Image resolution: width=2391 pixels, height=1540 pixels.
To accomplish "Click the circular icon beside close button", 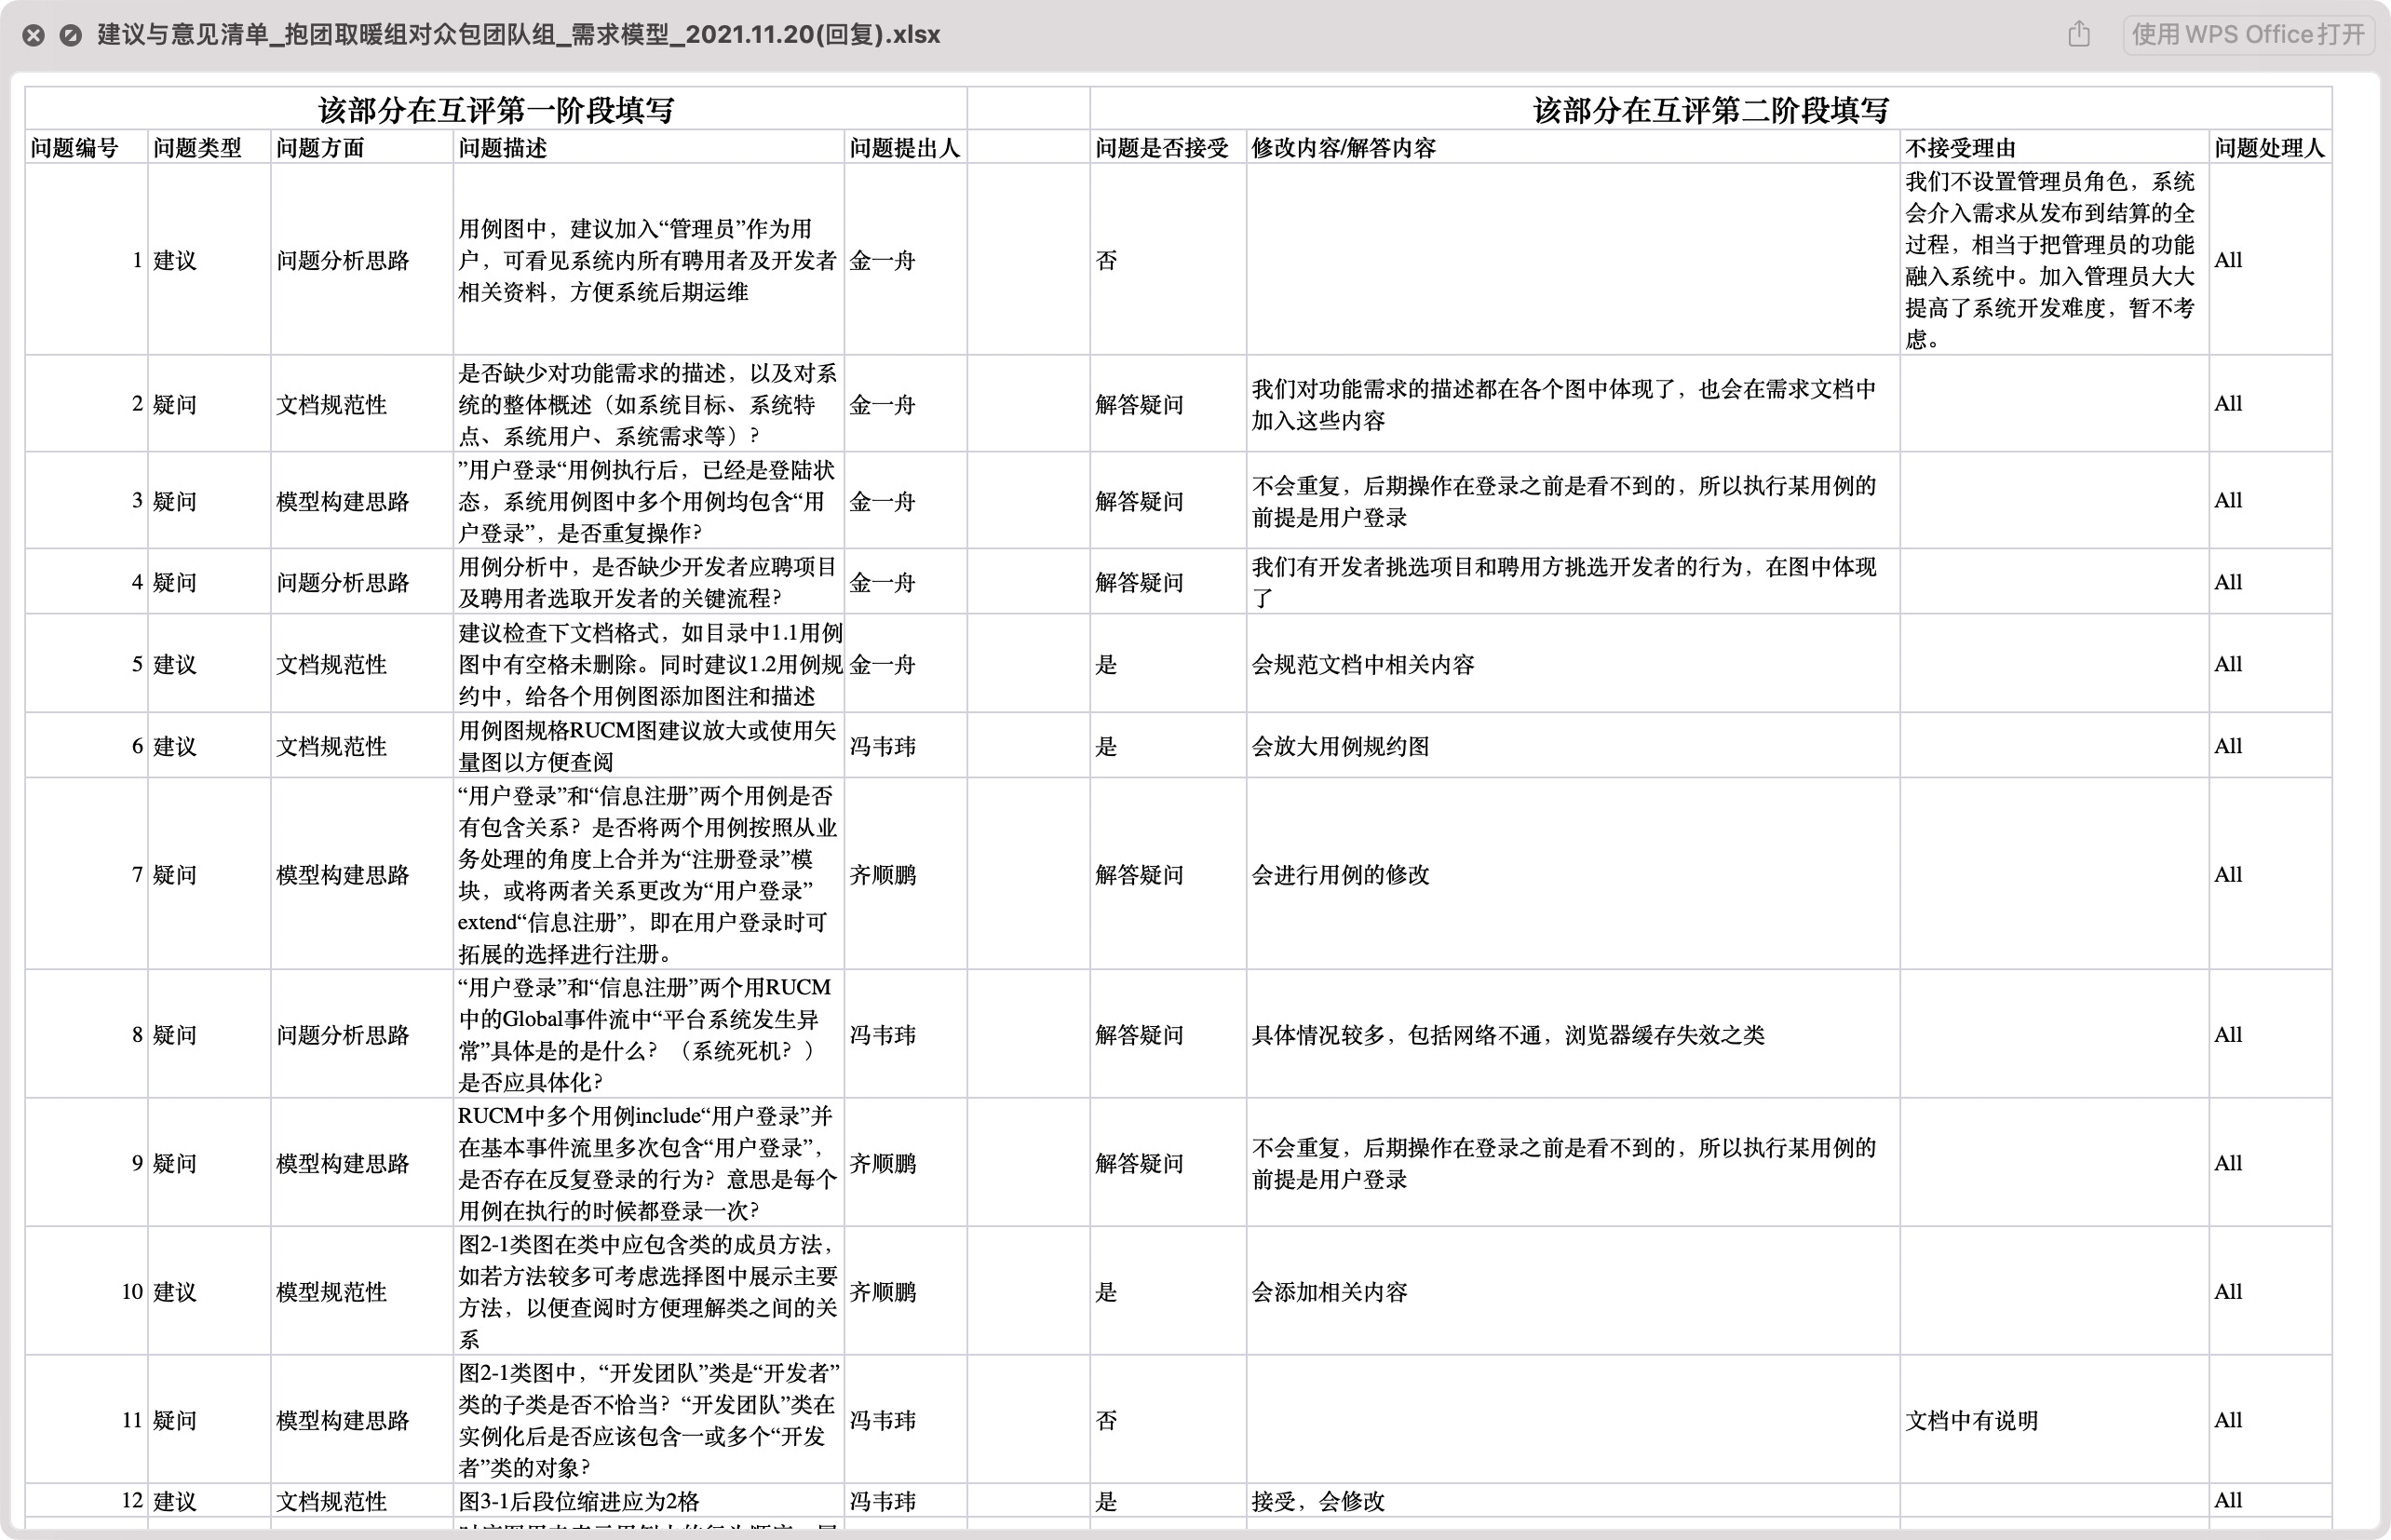I will [x=70, y=35].
